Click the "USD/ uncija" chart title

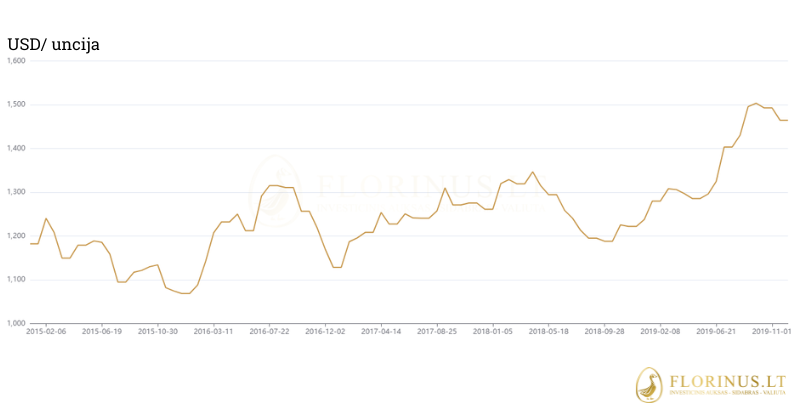pyautogui.click(x=53, y=45)
